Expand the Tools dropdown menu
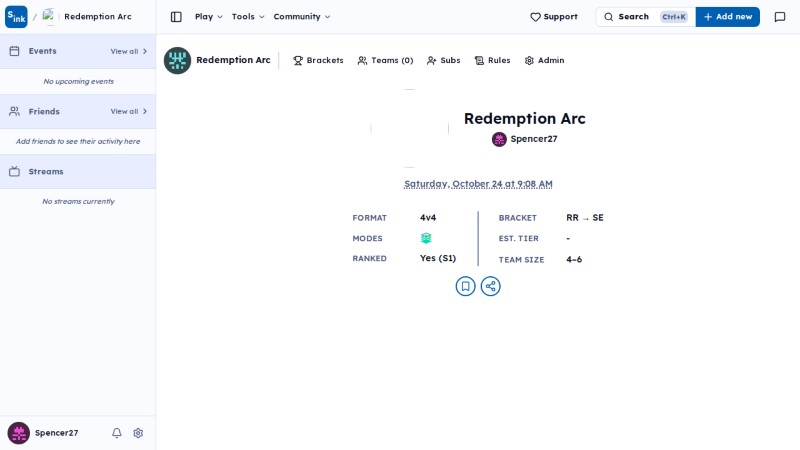 tap(248, 17)
